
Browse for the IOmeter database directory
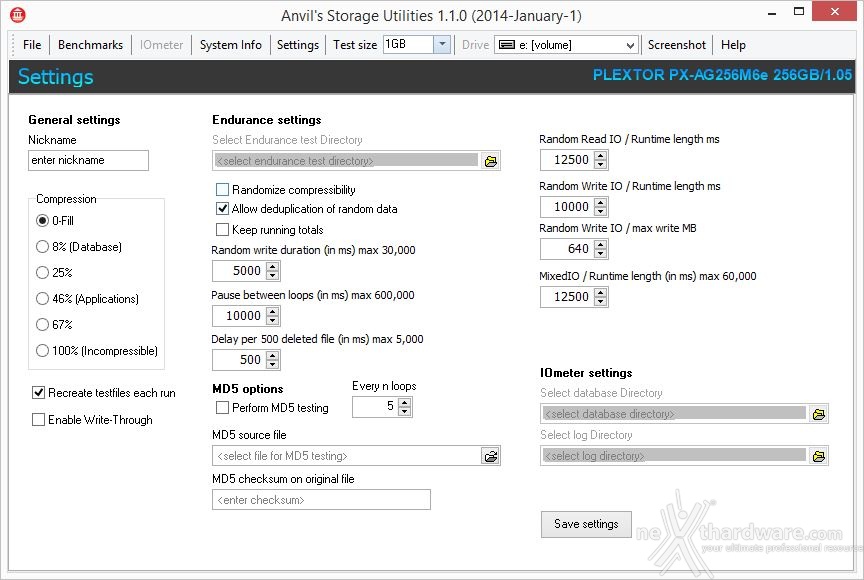pos(819,414)
